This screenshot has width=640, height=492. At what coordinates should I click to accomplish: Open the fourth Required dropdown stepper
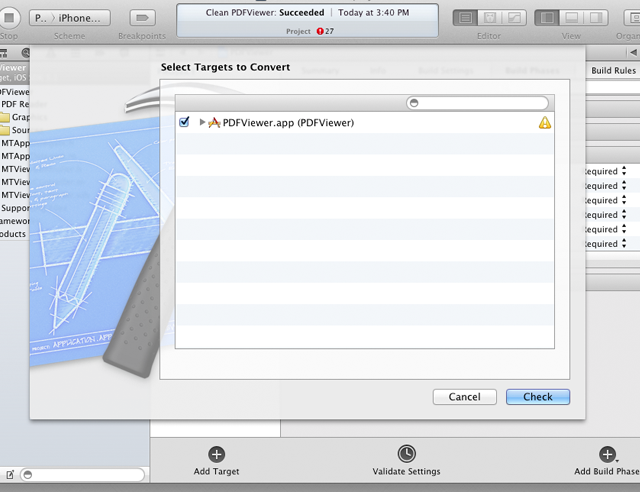[x=624, y=214]
